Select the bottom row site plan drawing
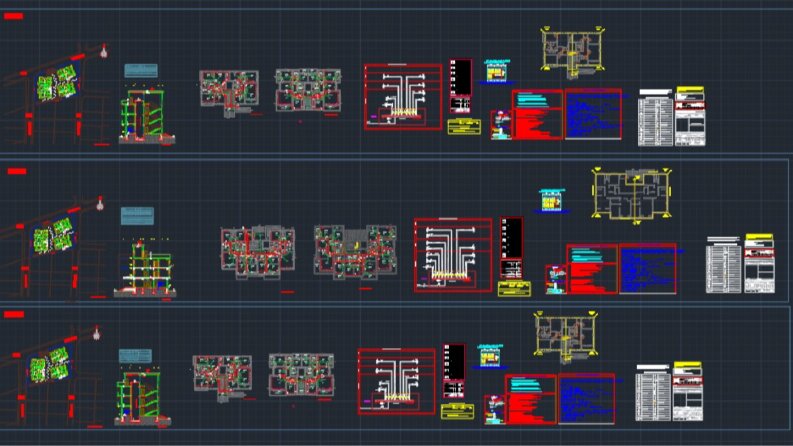 coord(50,364)
